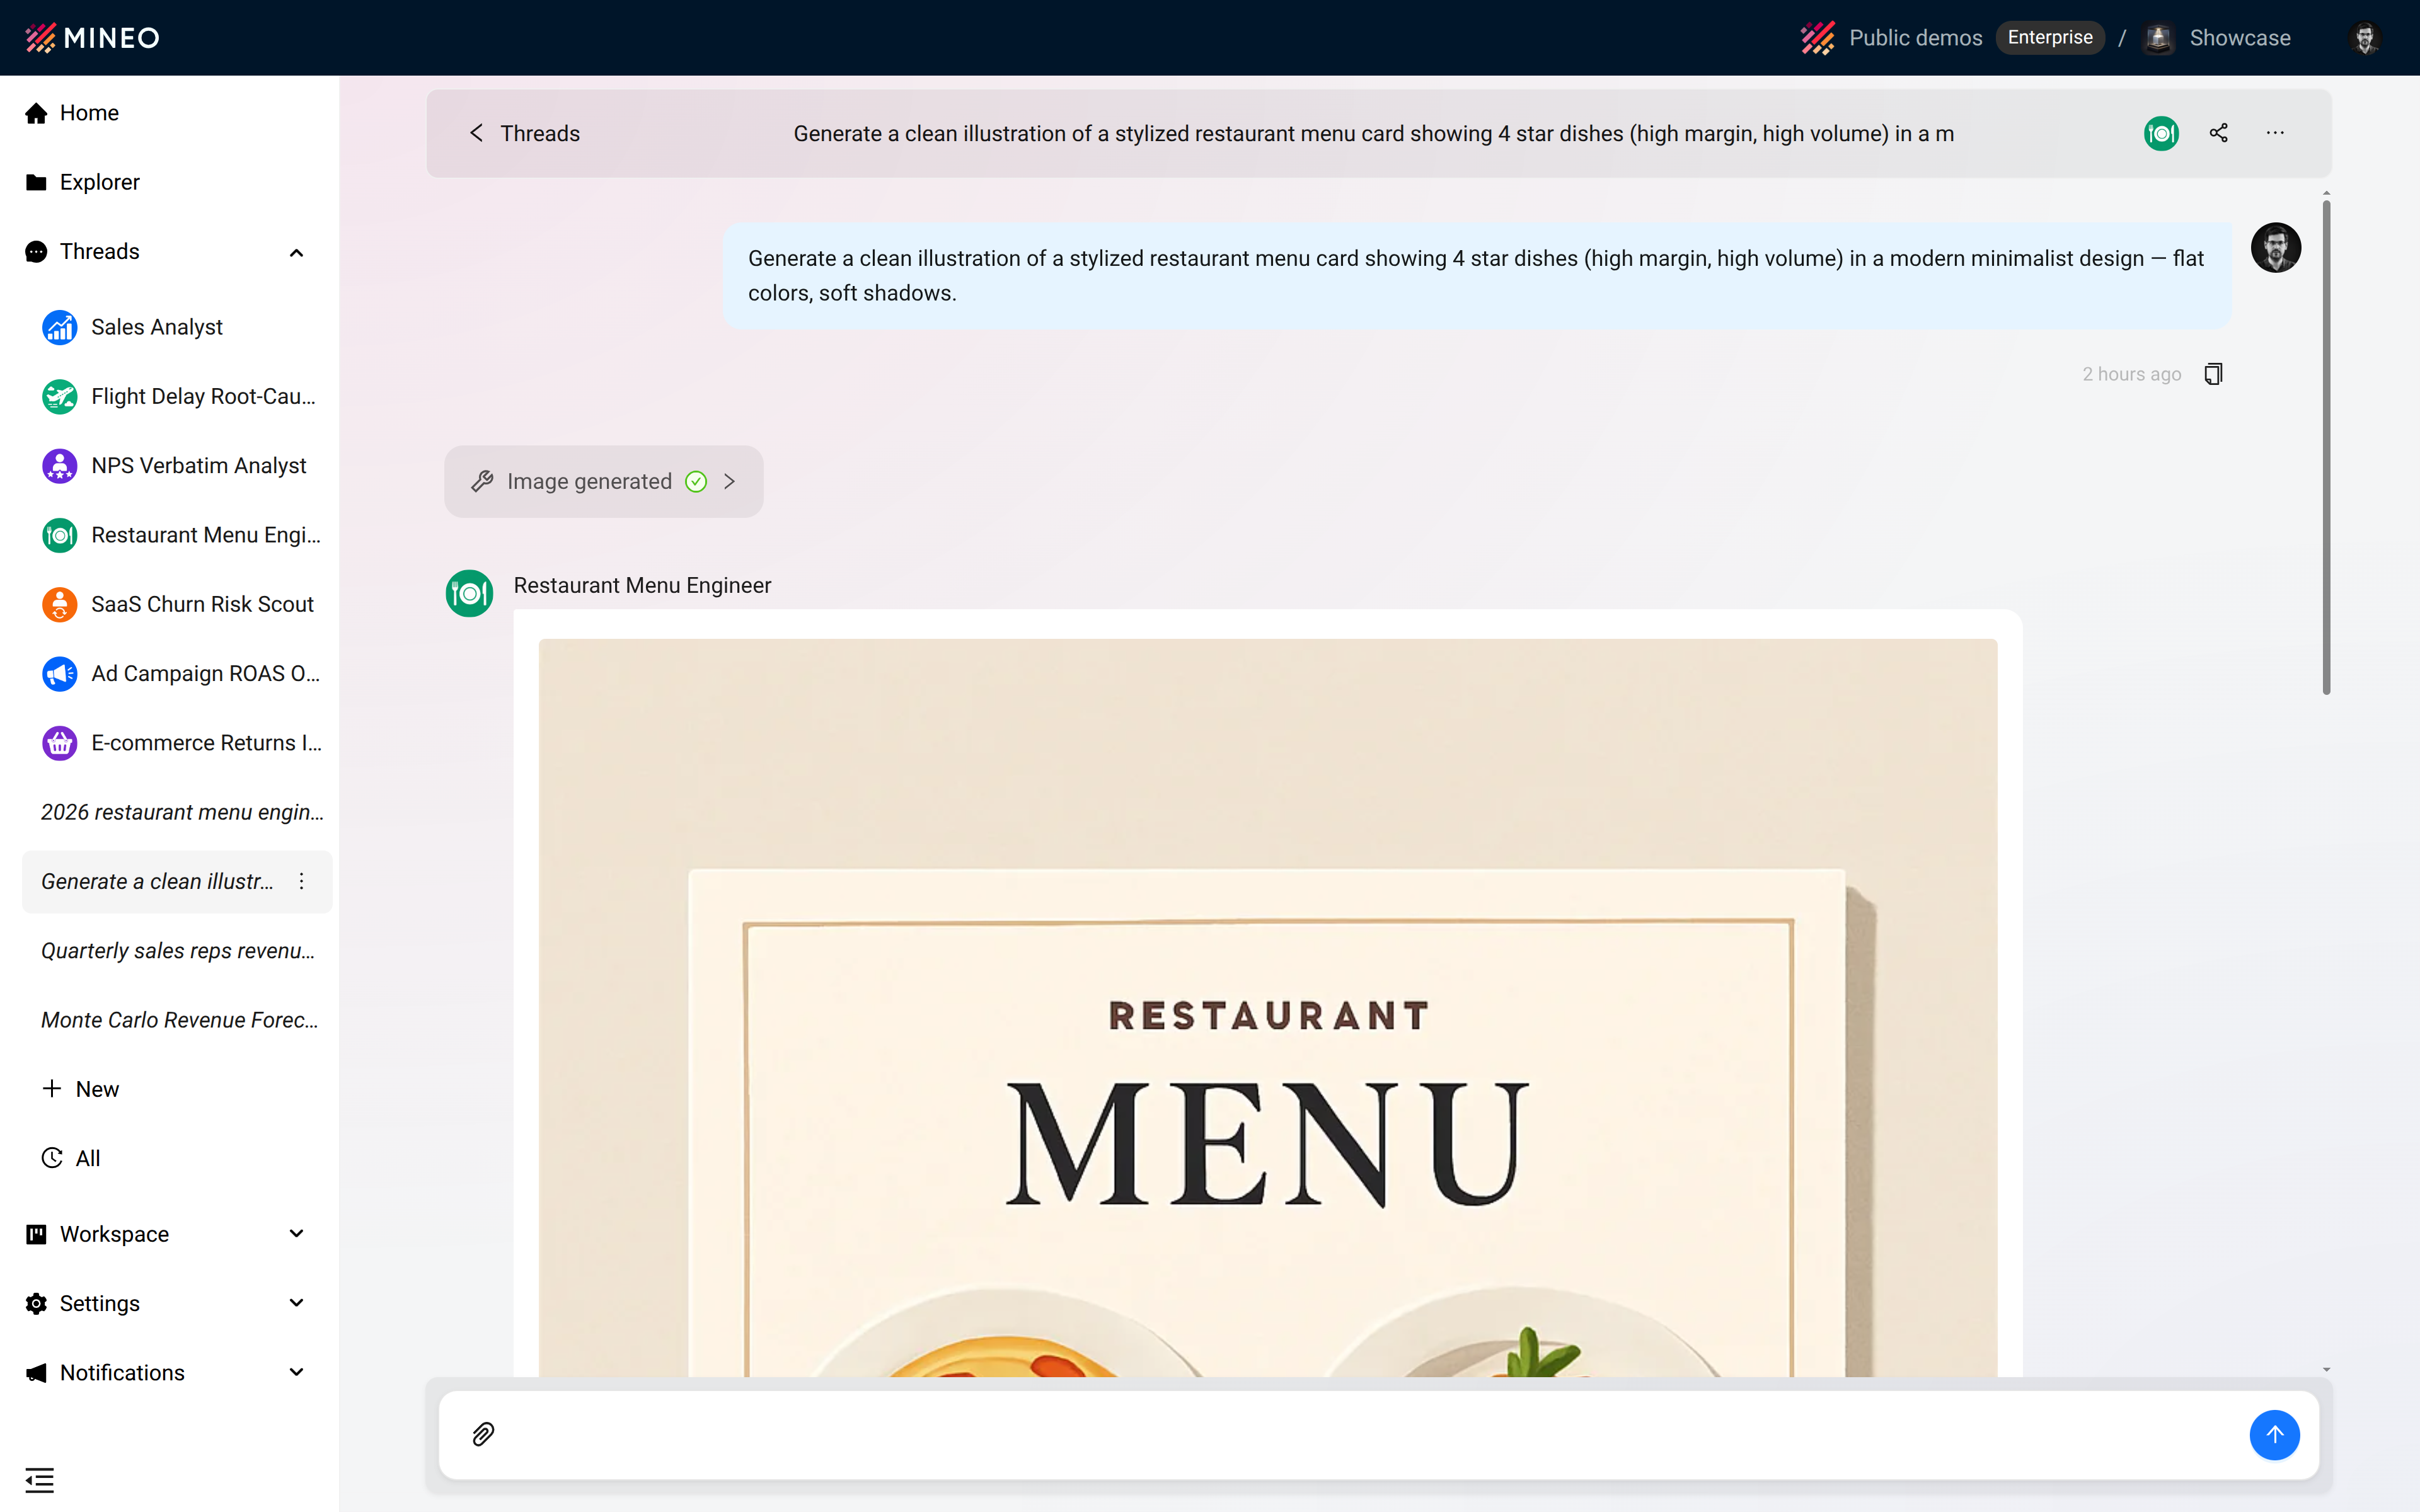2420x1512 pixels.
Task: Open SaaS Churn Risk Scout icon
Action: click(x=60, y=604)
